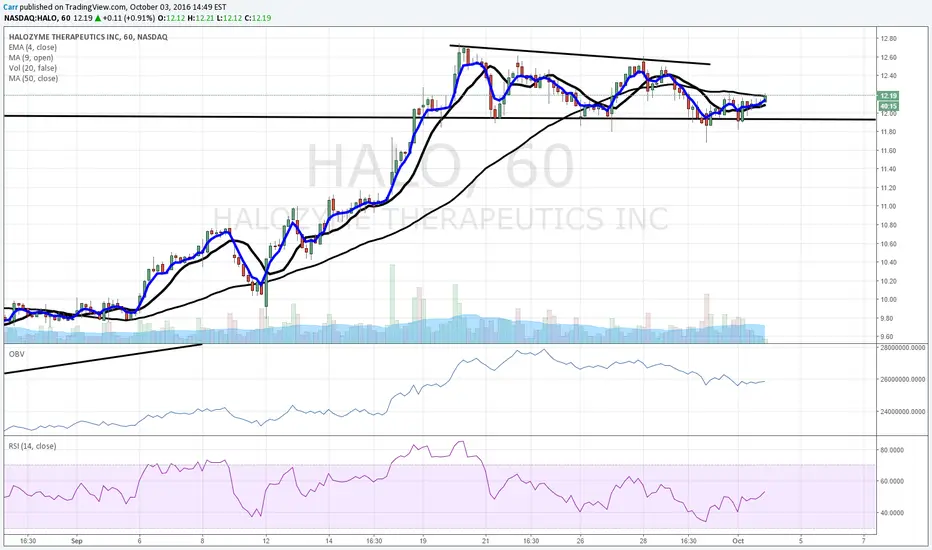Image resolution: width=932 pixels, height=550 pixels.
Task: Open the author link "Carr"
Action: 11,7
